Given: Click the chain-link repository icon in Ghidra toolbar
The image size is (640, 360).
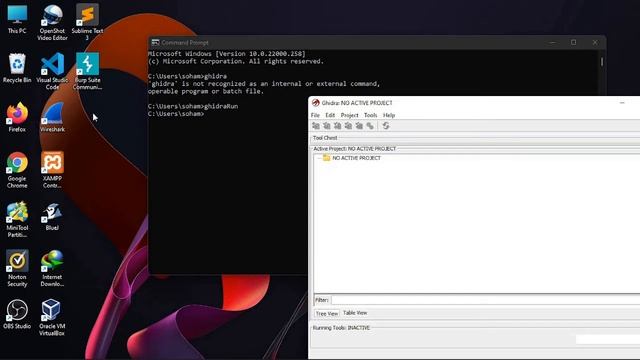Looking at the screenshot, I should (370, 126).
